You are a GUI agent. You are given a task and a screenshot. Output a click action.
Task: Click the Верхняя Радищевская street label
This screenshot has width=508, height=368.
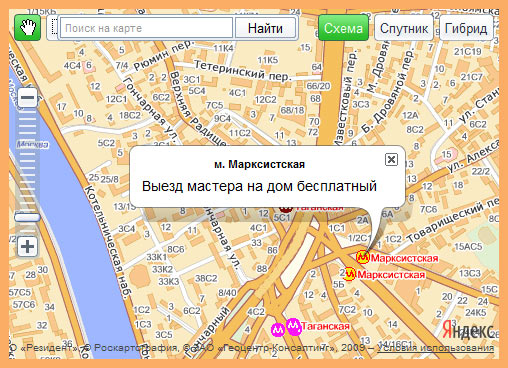(x=198, y=109)
